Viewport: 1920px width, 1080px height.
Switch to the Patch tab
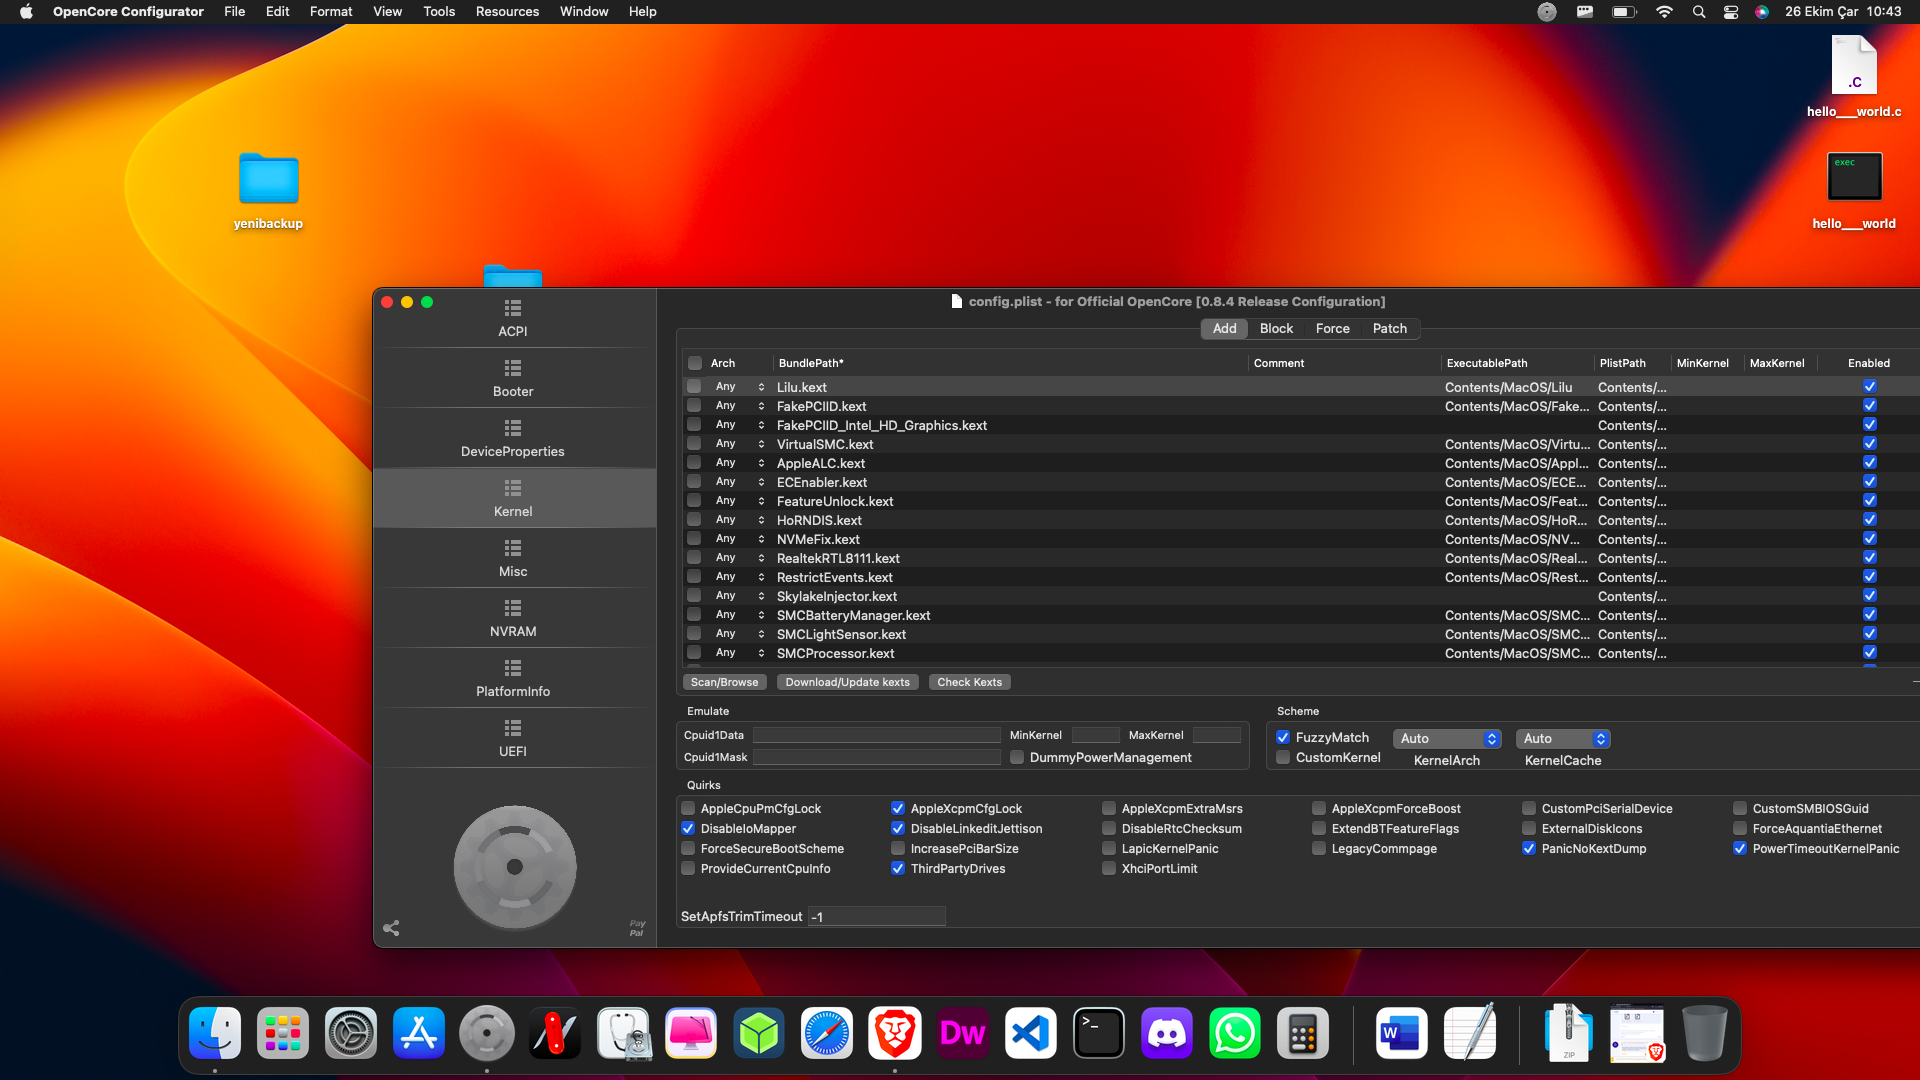(x=1389, y=328)
